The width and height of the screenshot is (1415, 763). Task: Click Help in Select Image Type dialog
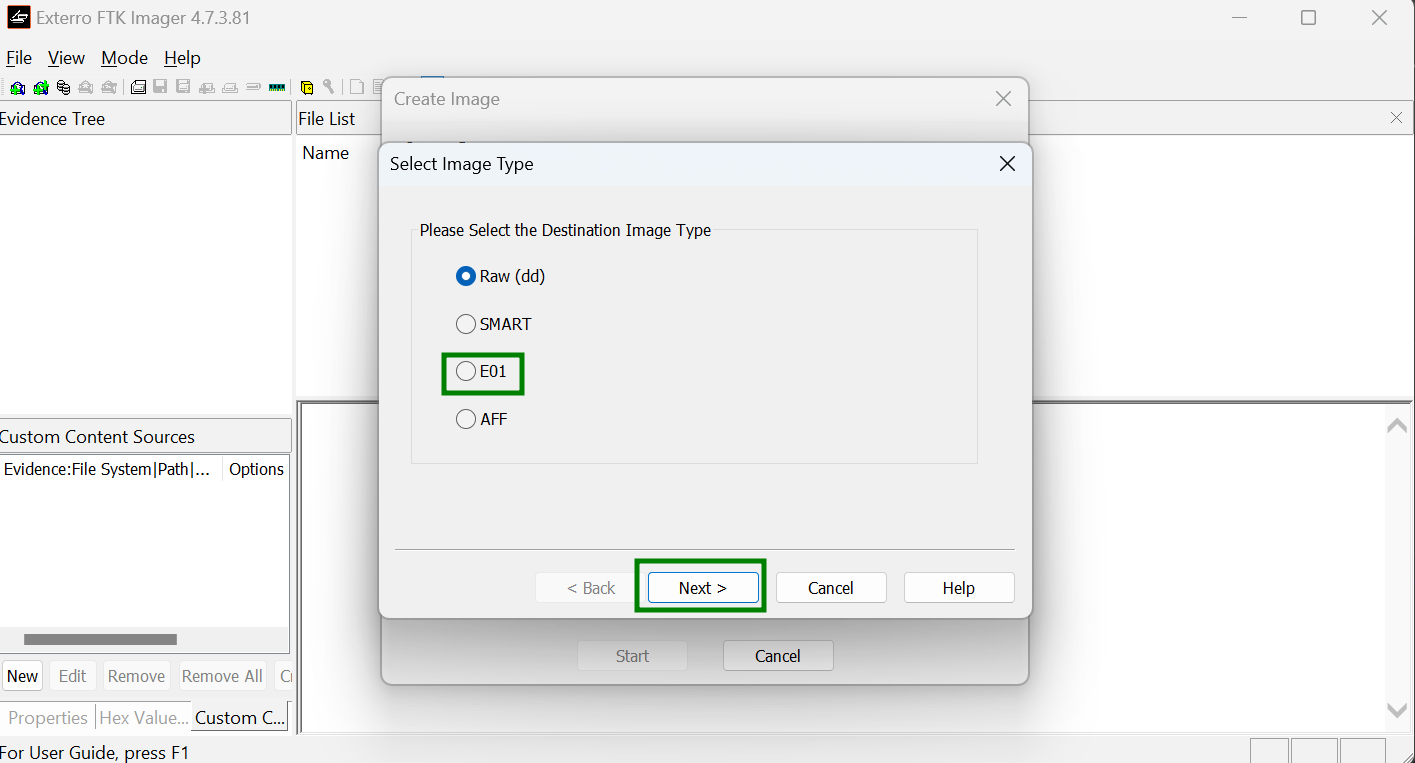coord(959,588)
